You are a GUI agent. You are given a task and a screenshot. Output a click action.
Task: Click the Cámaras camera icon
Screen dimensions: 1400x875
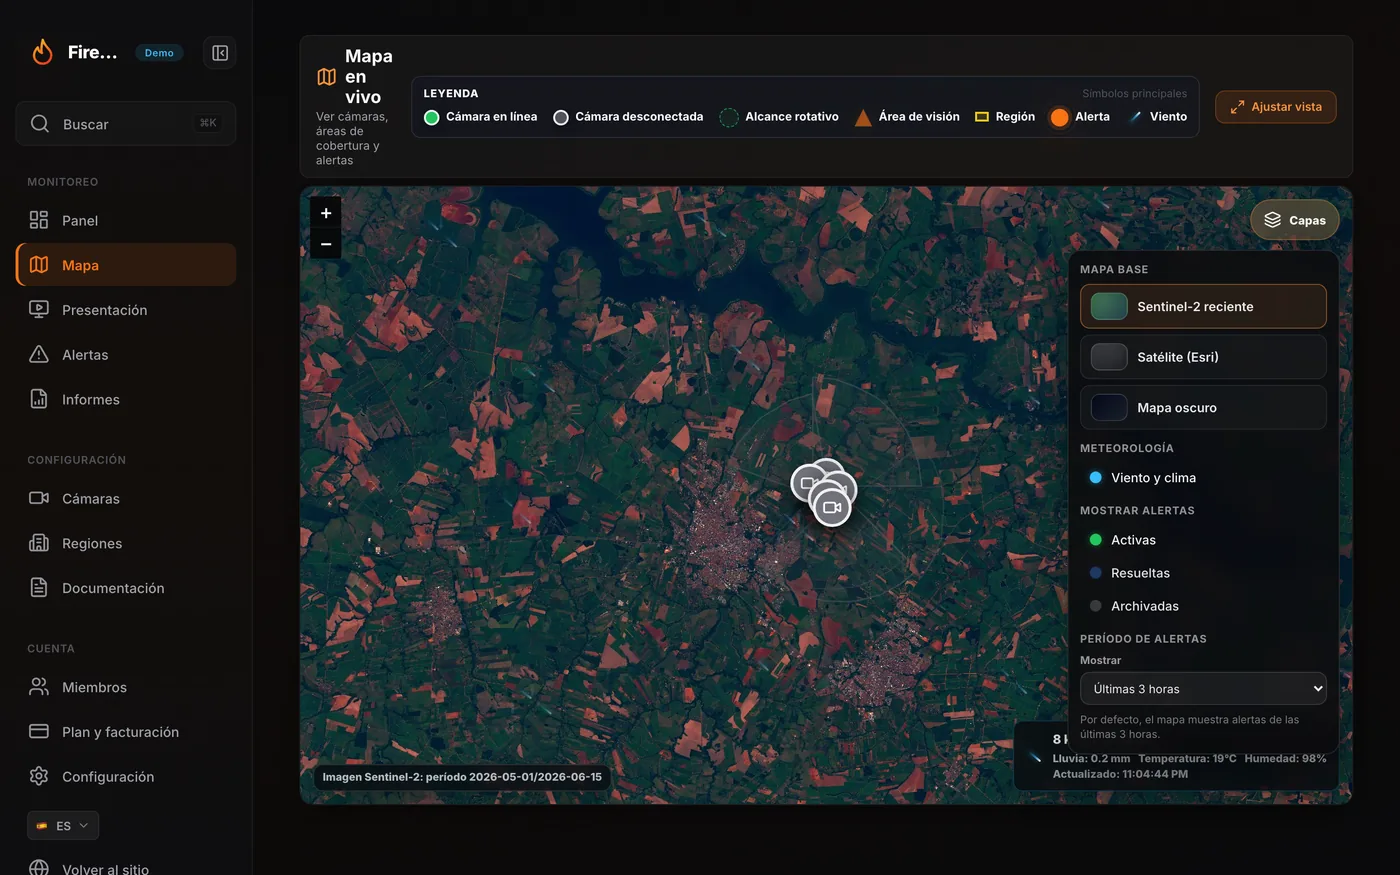pyautogui.click(x=39, y=498)
